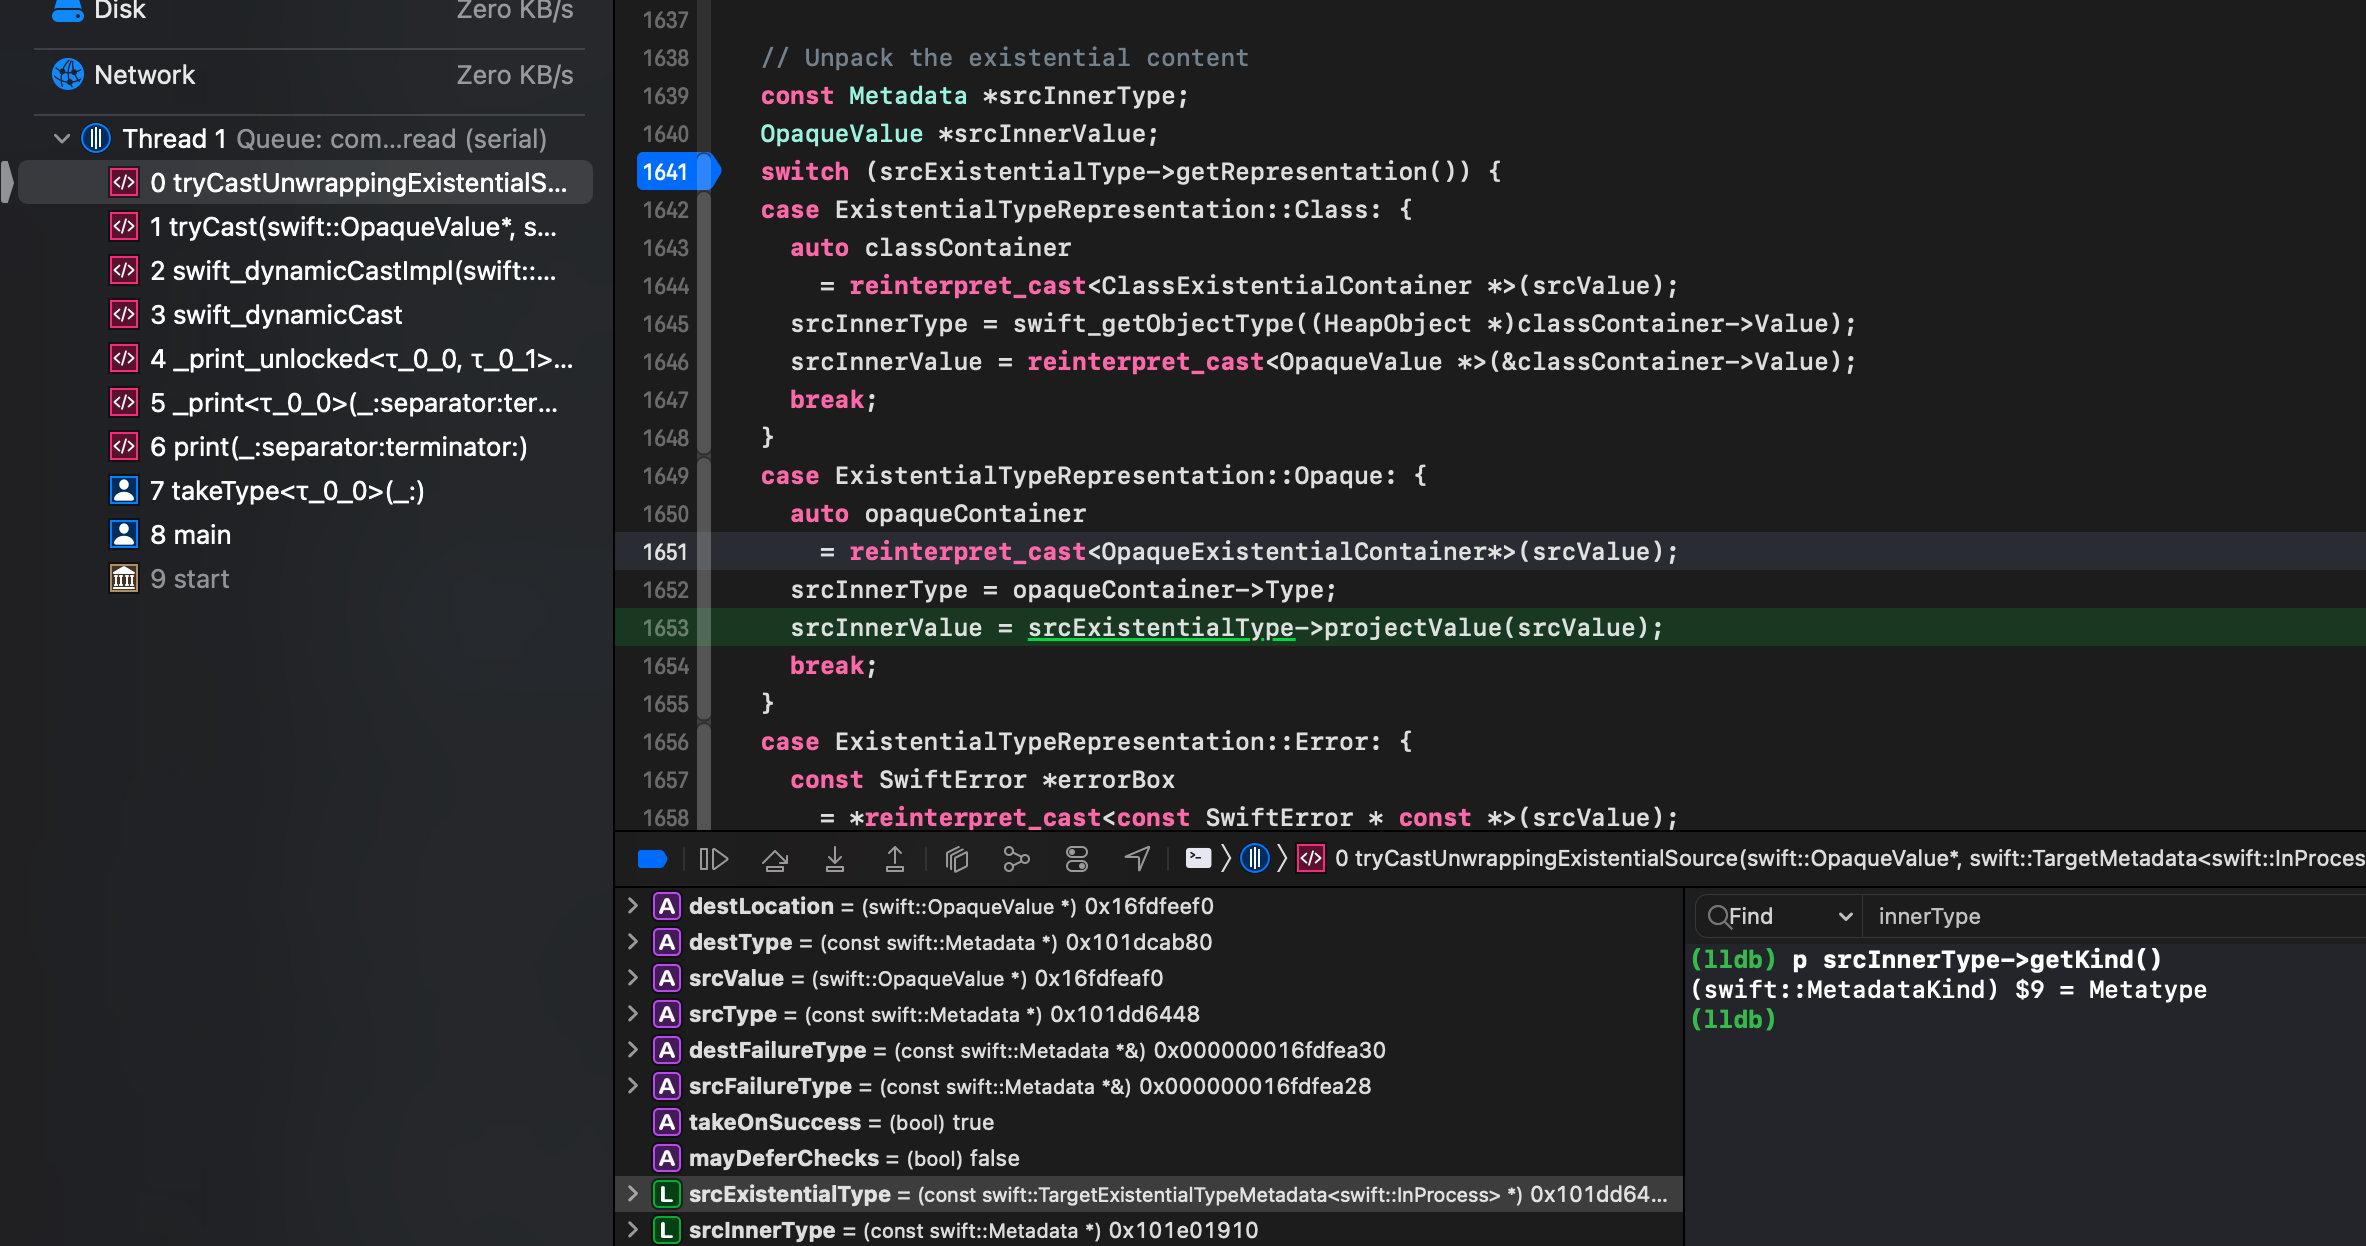Click the frame 9 start system-library icon
This screenshot has width=2366, height=1246.
(x=124, y=579)
